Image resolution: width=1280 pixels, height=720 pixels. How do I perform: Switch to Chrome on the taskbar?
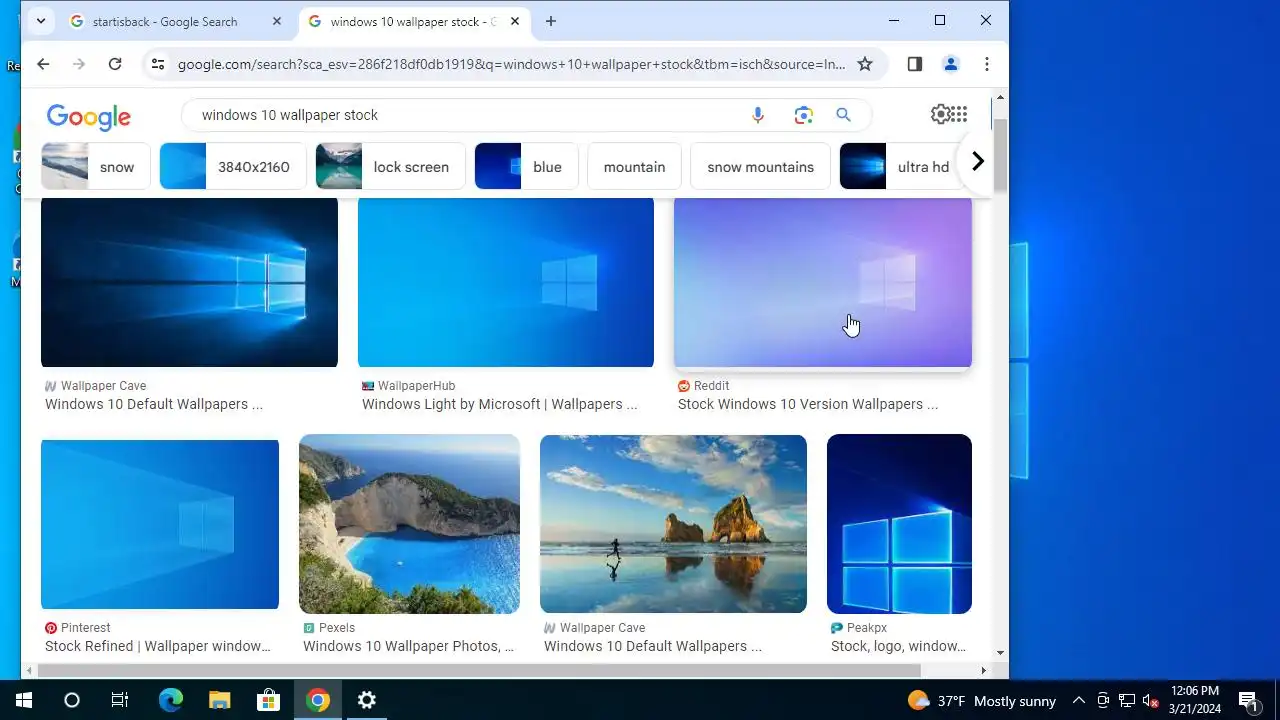point(318,700)
